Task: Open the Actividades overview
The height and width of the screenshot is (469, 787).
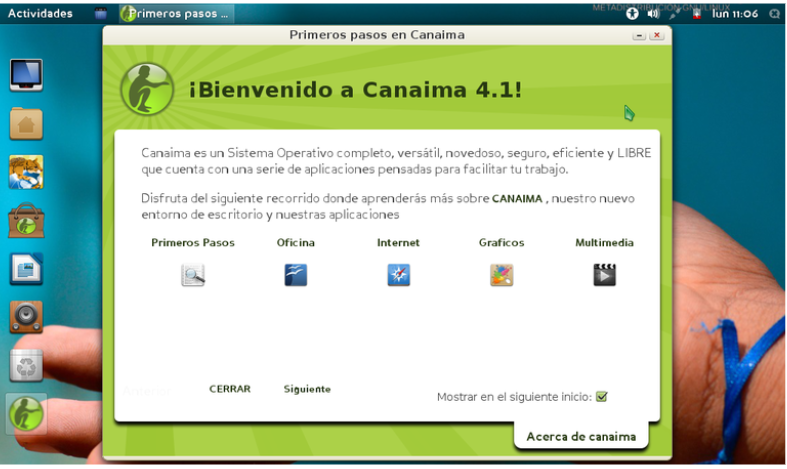Action: [x=40, y=14]
